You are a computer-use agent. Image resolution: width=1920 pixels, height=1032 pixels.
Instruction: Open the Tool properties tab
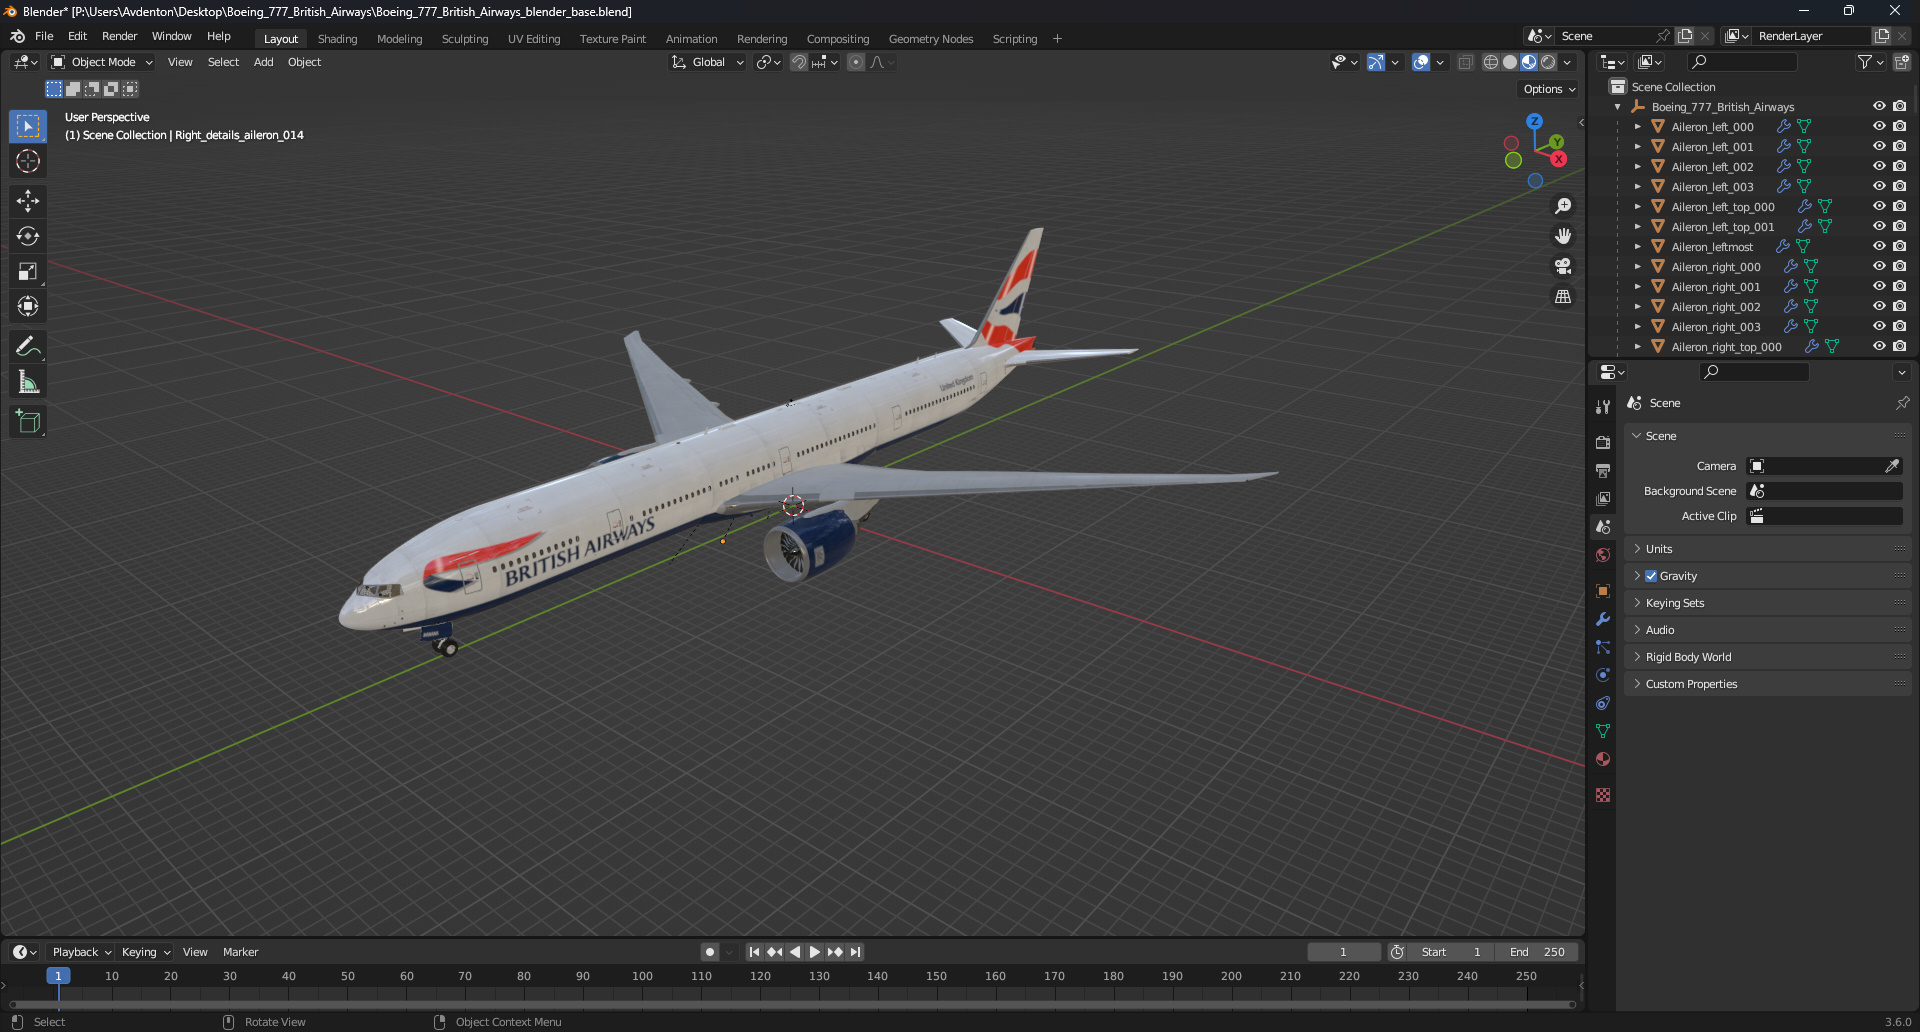(x=1603, y=407)
